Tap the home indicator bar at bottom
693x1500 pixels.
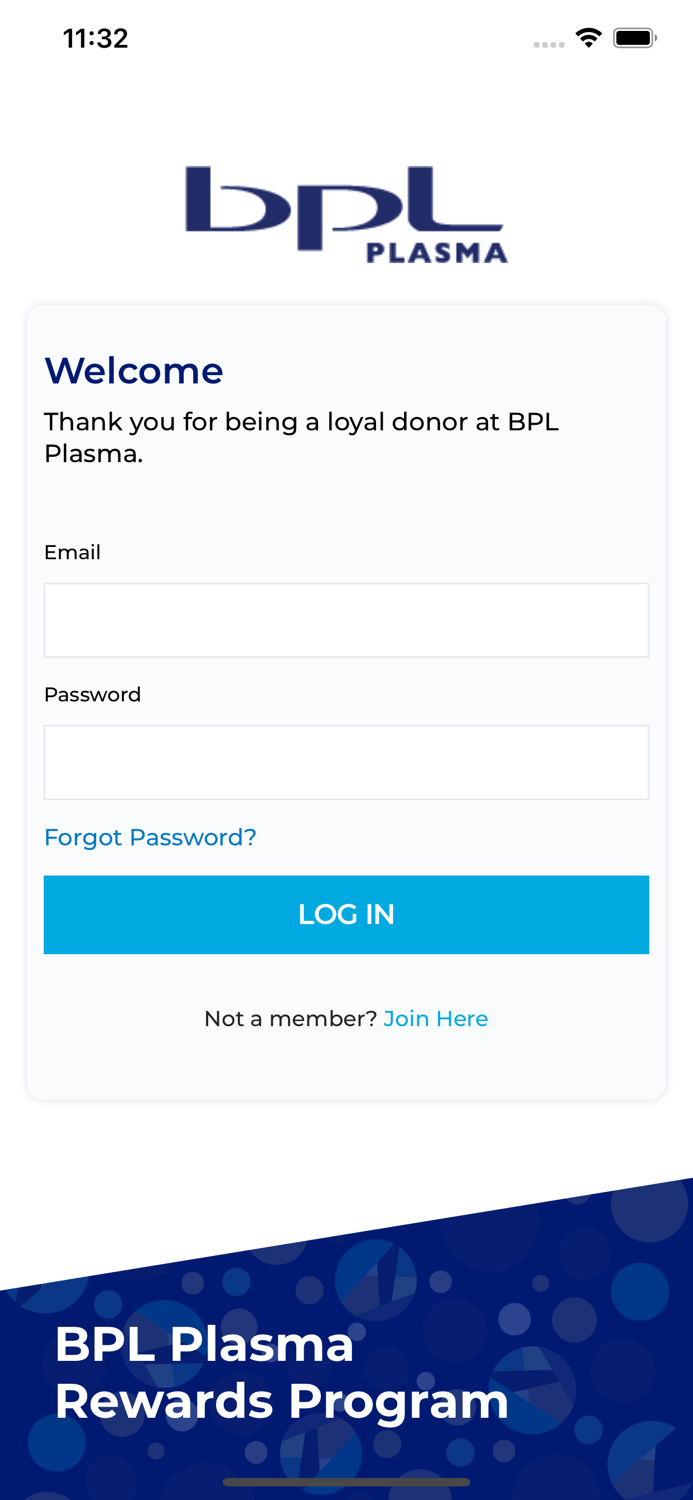point(346,1482)
